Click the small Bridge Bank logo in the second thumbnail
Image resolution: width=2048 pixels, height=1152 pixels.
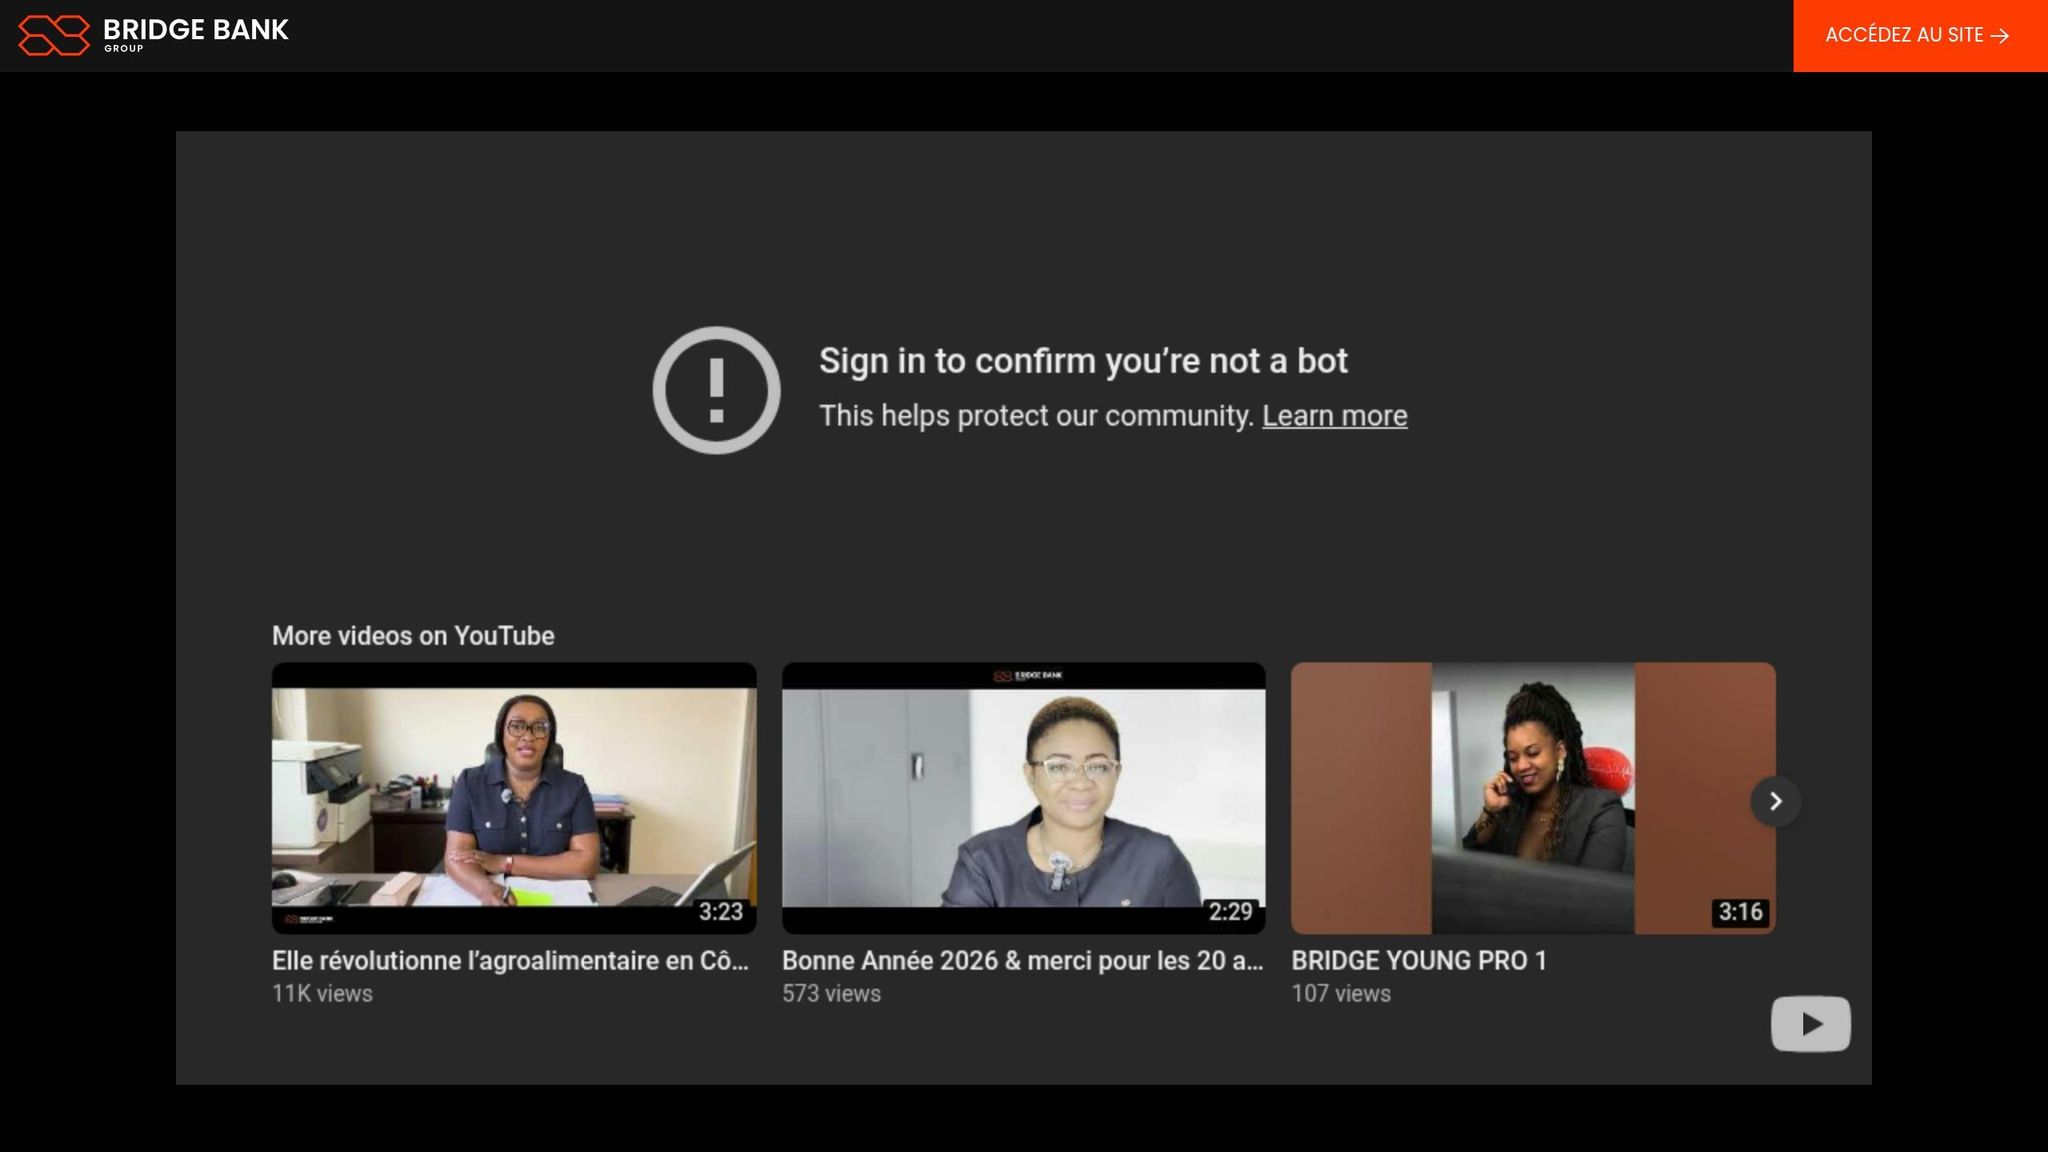coord(1027,676)
